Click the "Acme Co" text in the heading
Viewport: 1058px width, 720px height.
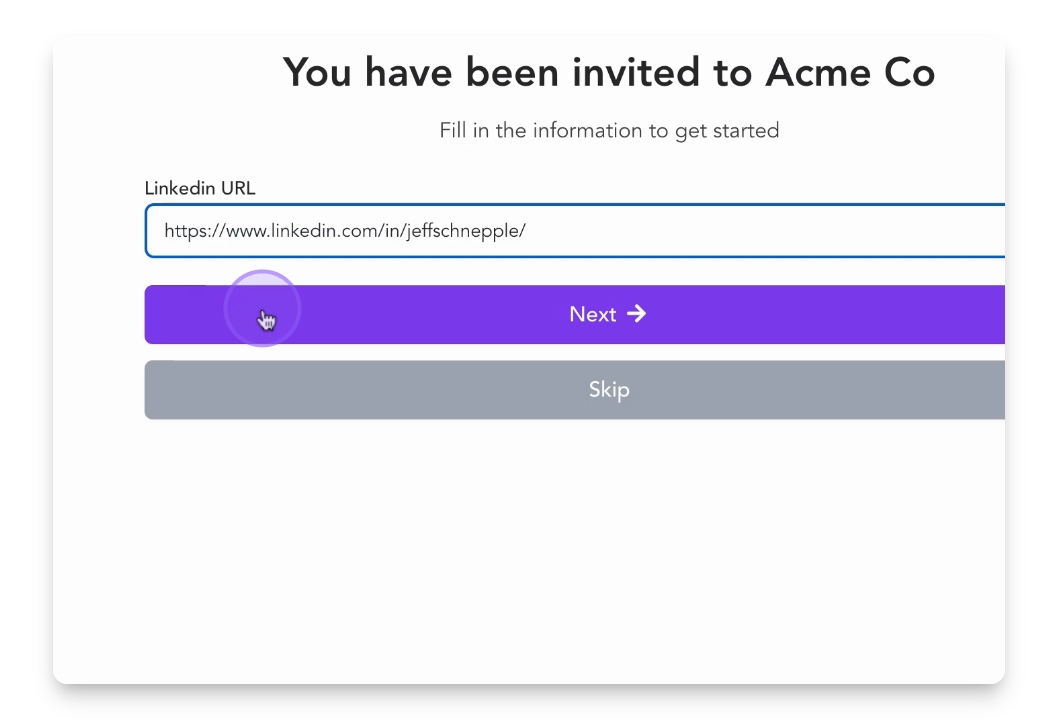click(x=849, y=73)
